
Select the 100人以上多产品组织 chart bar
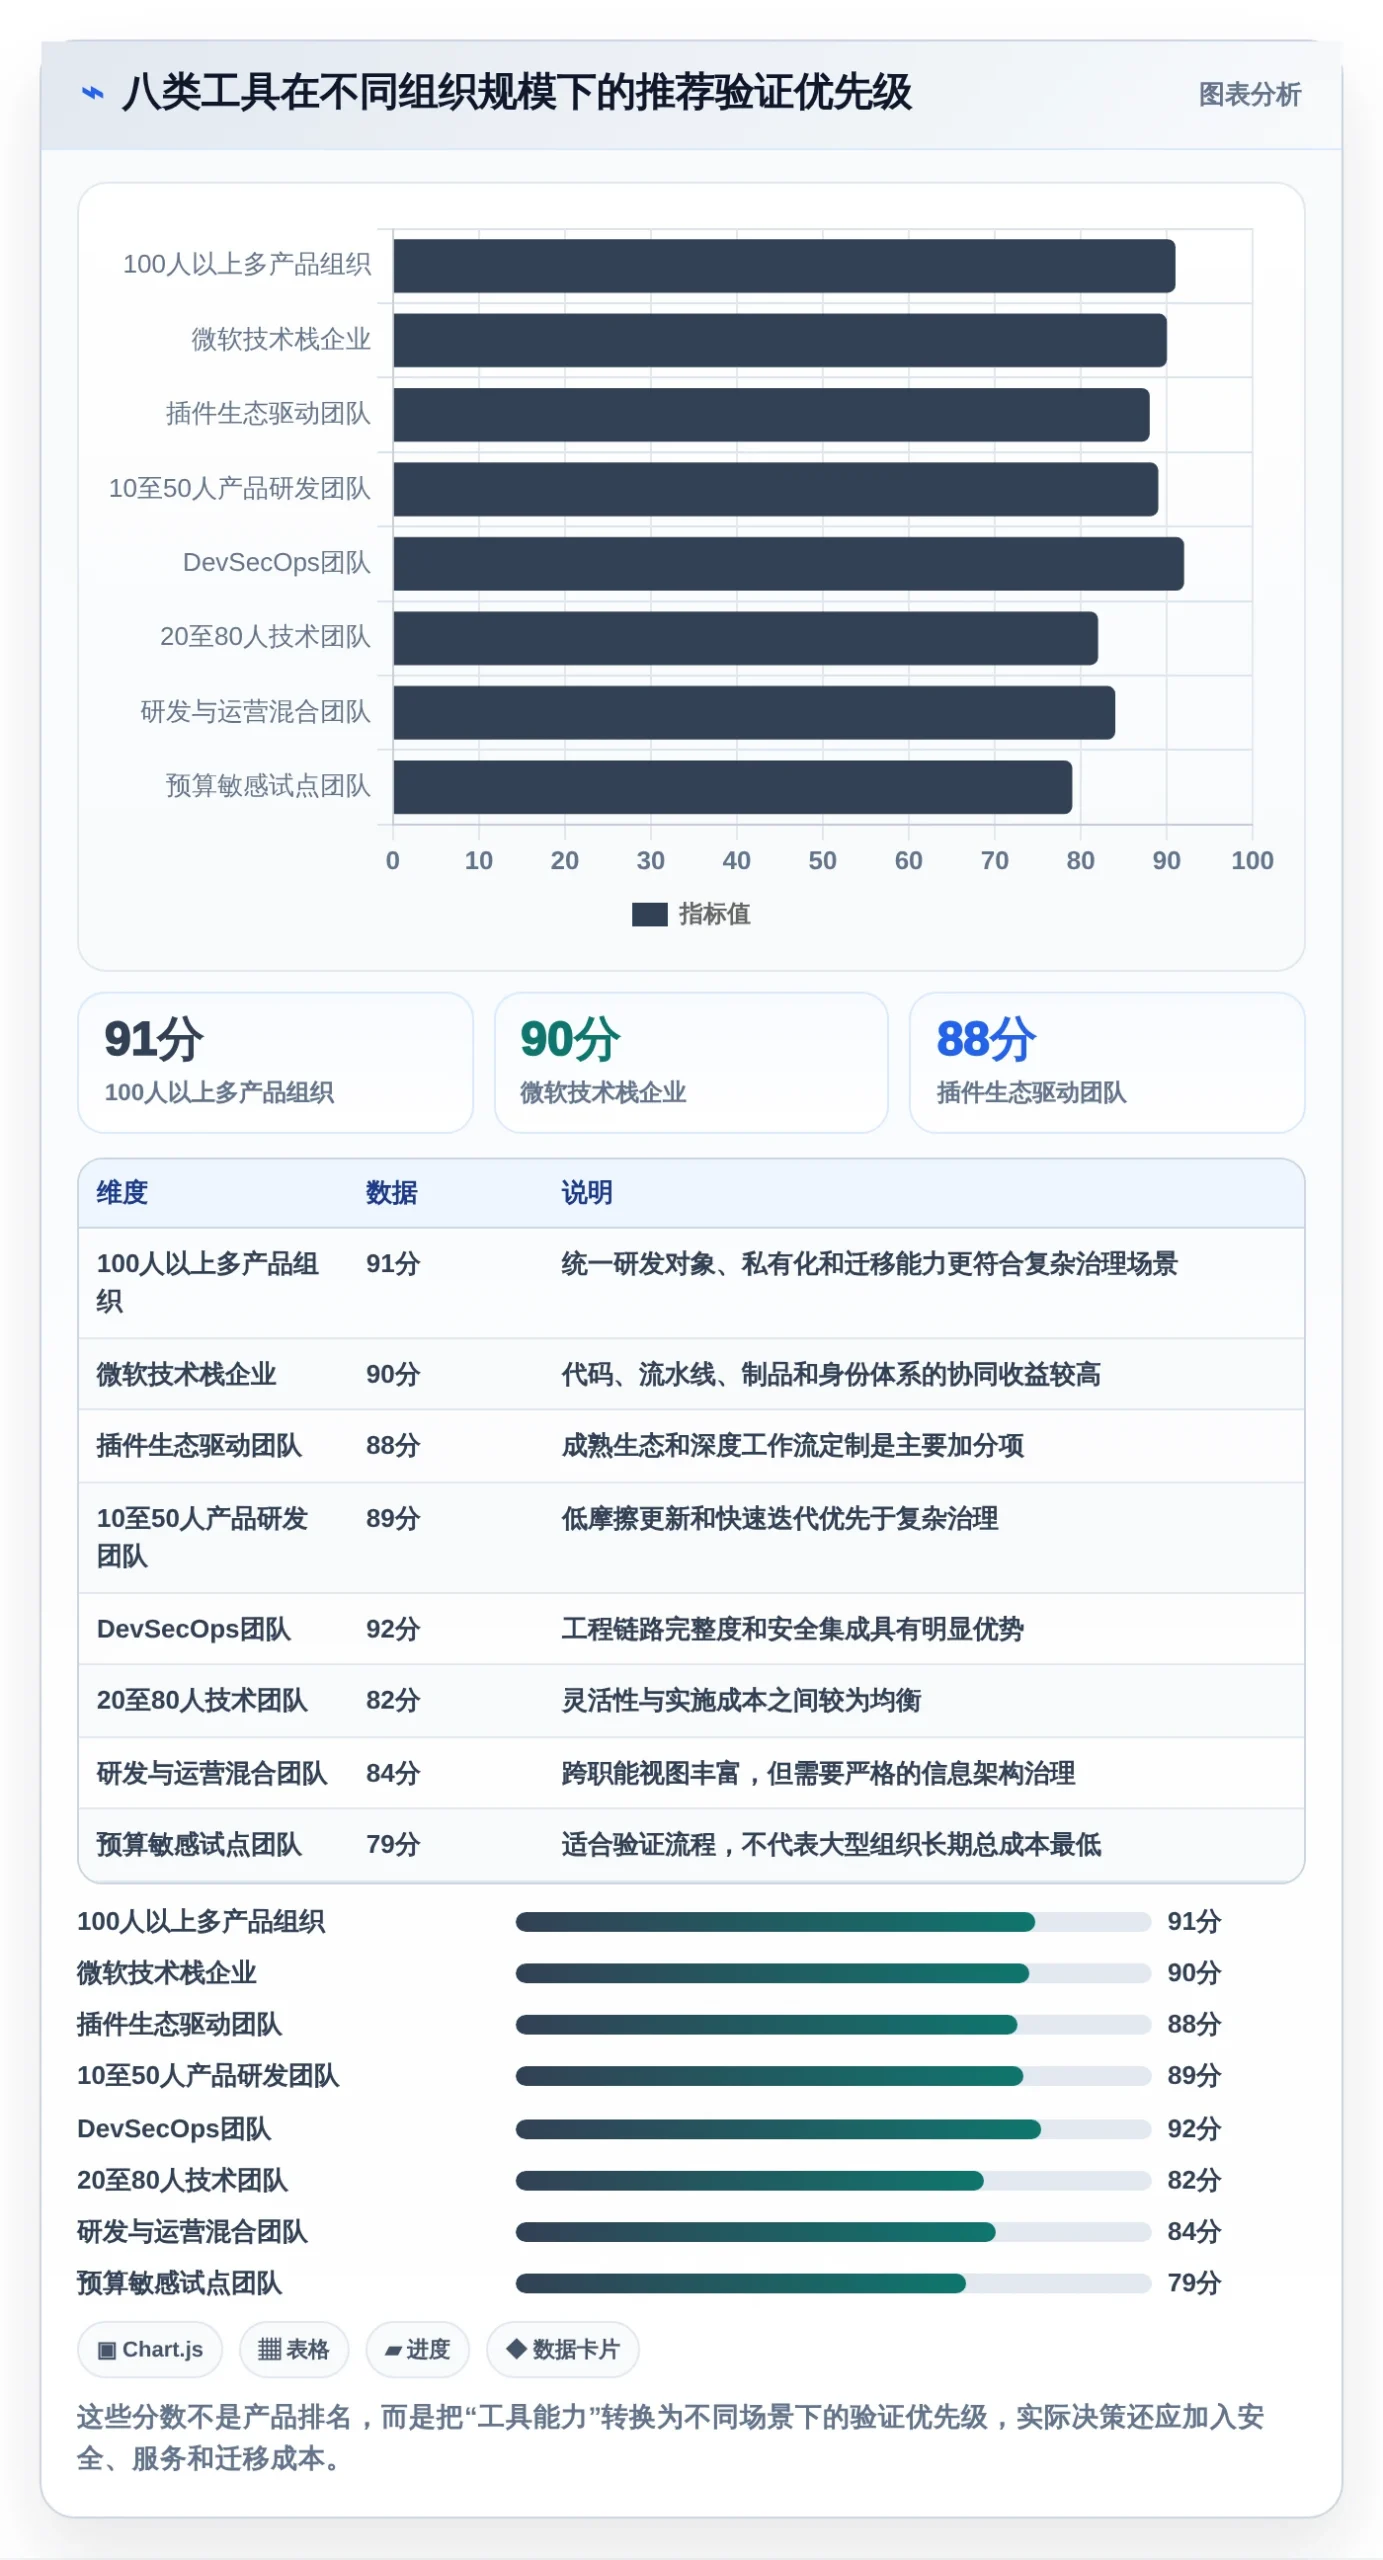click(784, 266)
